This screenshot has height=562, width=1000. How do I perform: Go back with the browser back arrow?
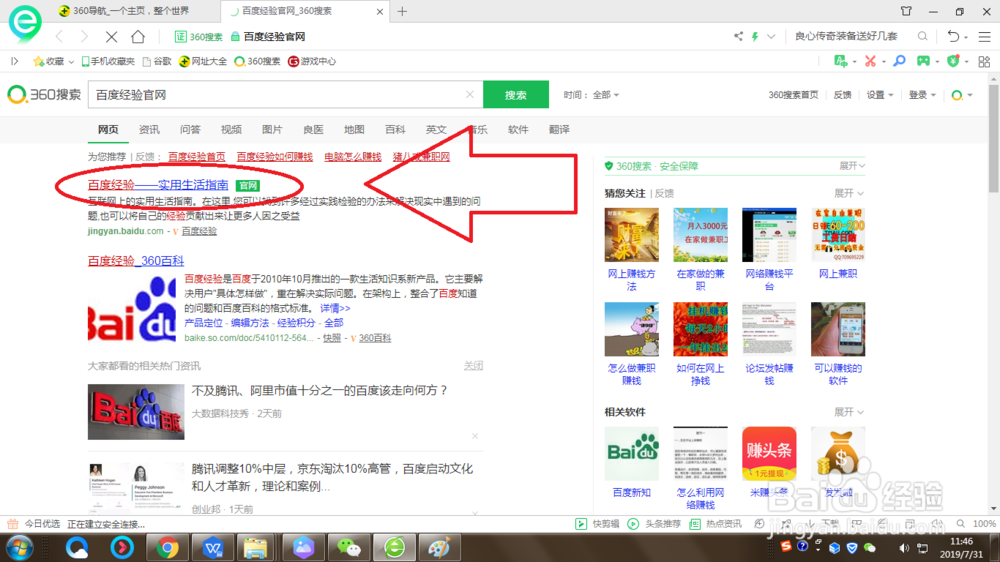click(x=59, y=36)
